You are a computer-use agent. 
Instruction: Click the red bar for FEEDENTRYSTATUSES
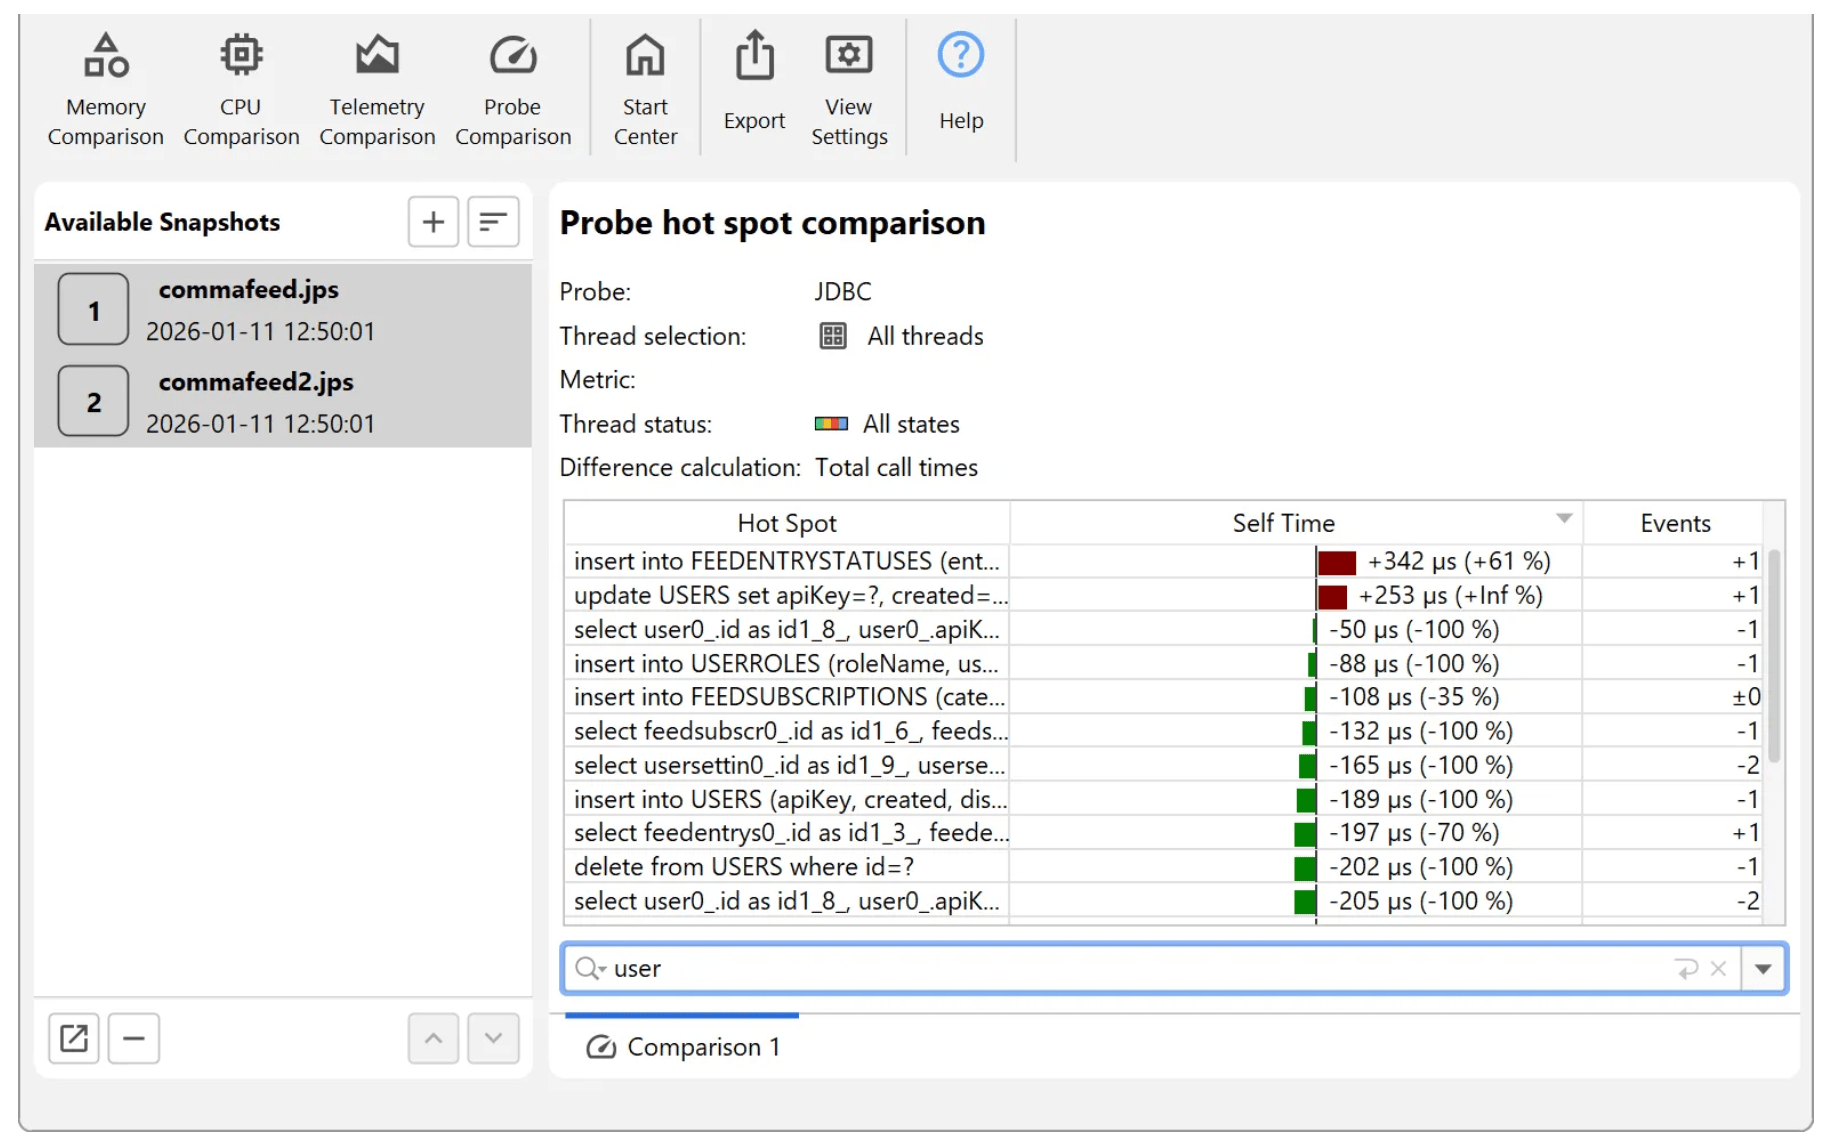(1337, 562)
